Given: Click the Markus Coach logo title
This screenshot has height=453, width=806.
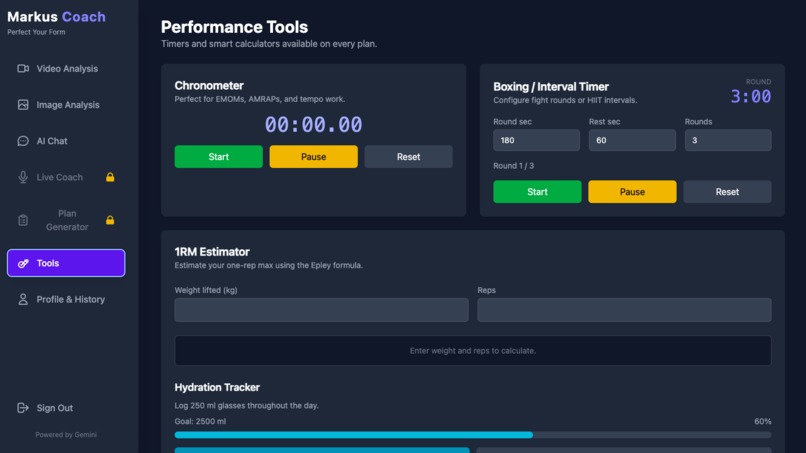Looking at the screenshot, I should click(x=57, y=17).
